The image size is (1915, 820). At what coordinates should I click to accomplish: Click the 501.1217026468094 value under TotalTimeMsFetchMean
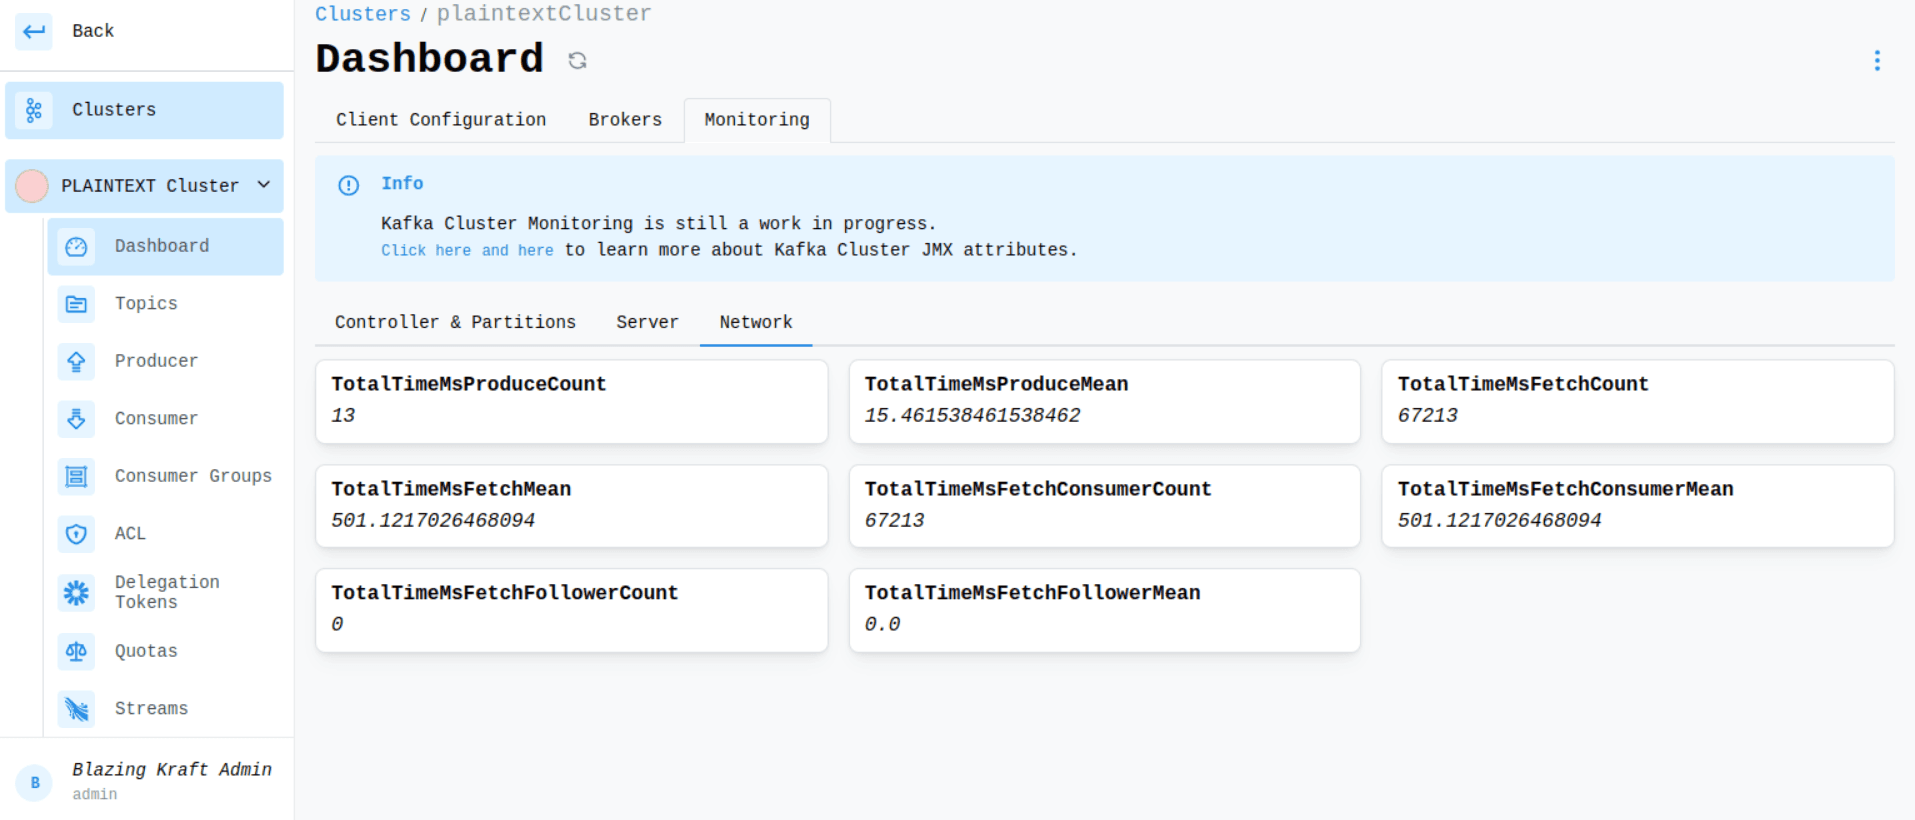click(433, 520)
